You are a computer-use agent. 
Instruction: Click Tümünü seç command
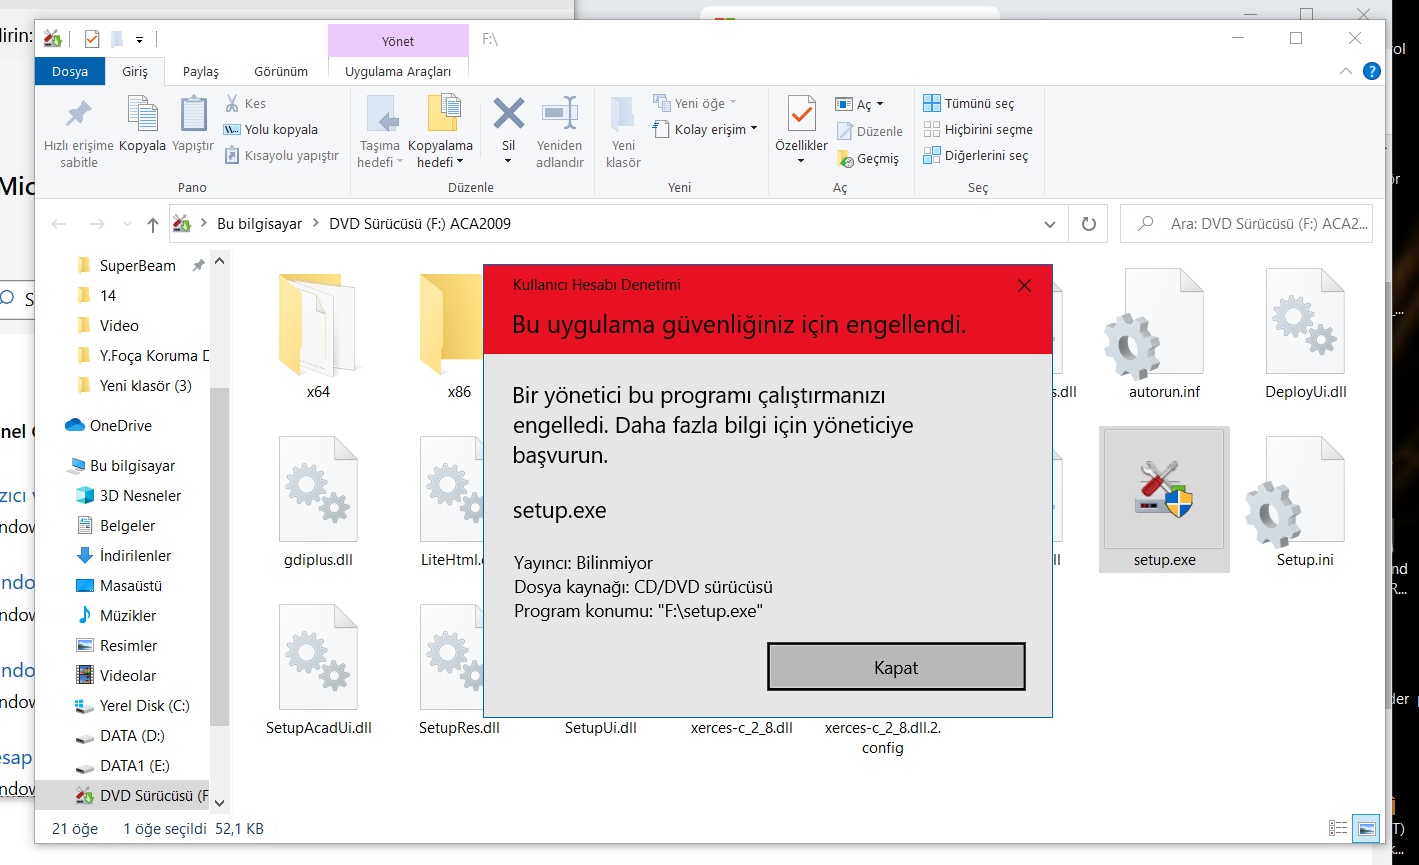[x=968, y=103]
